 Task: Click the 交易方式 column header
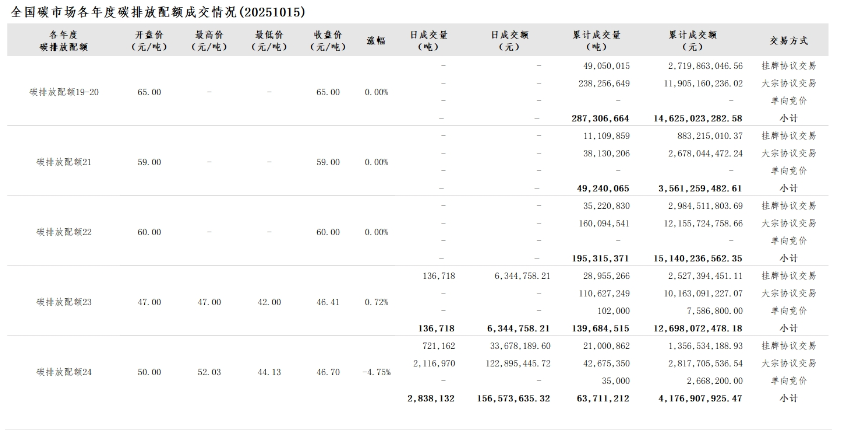789,40
